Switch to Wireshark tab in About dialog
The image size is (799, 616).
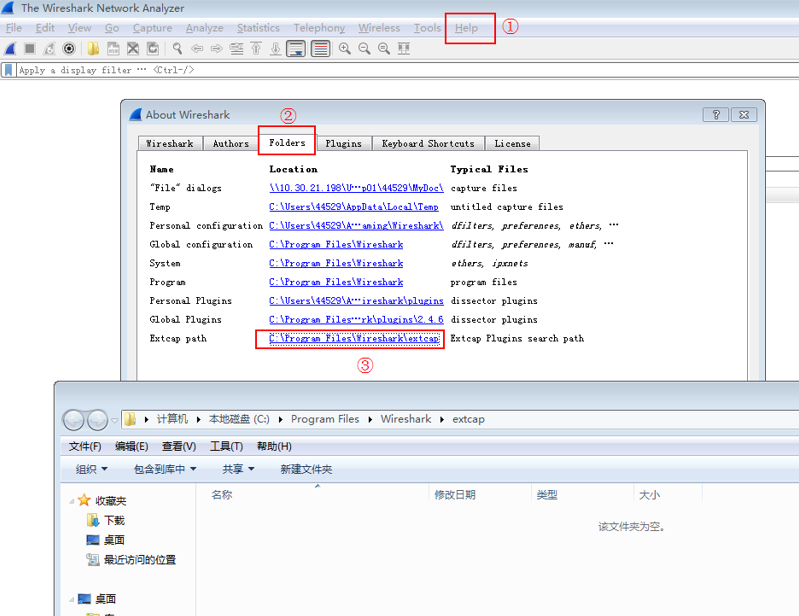[x=170, y=144]
